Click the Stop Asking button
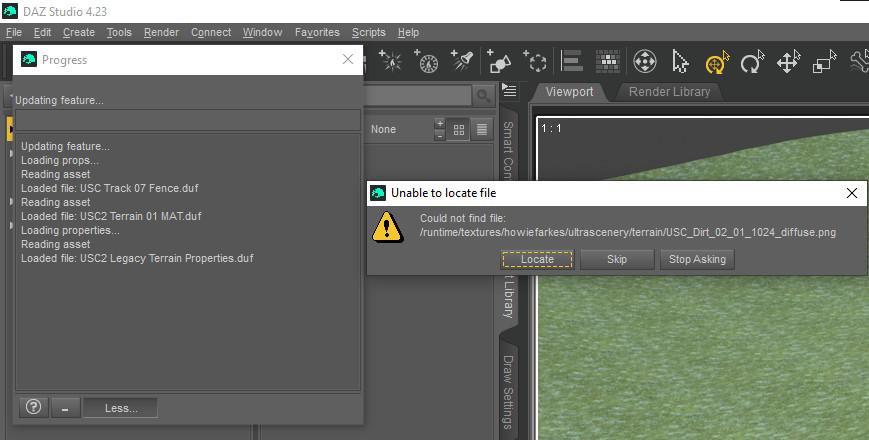 pos(697,259)
